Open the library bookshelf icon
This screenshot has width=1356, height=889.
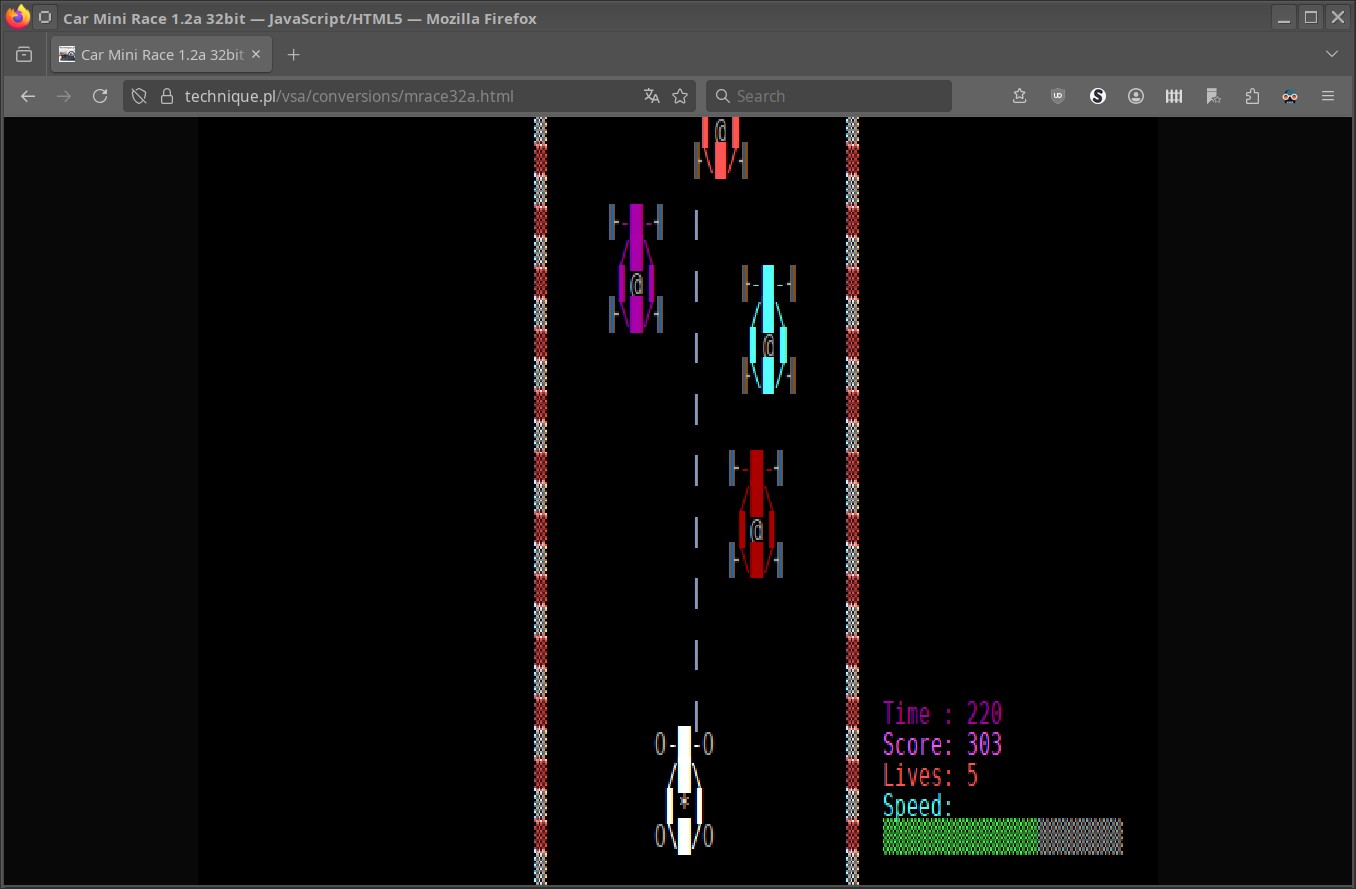[1174, 96]
